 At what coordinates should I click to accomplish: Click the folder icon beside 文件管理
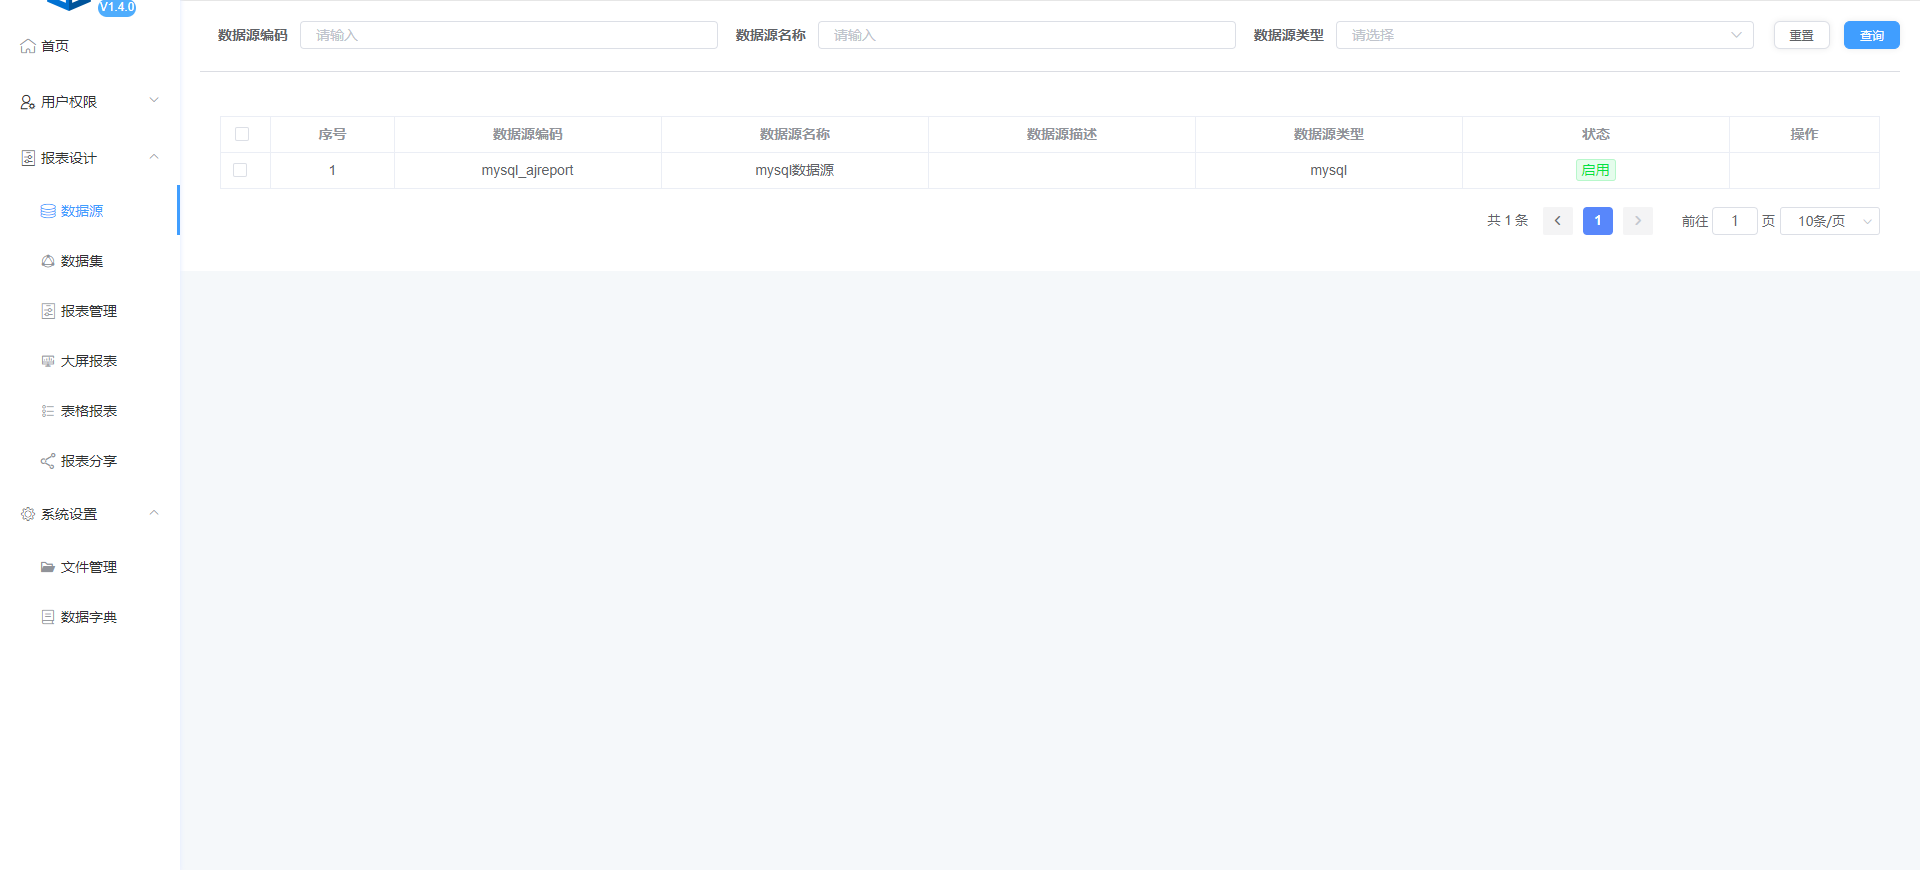point(48,567)
